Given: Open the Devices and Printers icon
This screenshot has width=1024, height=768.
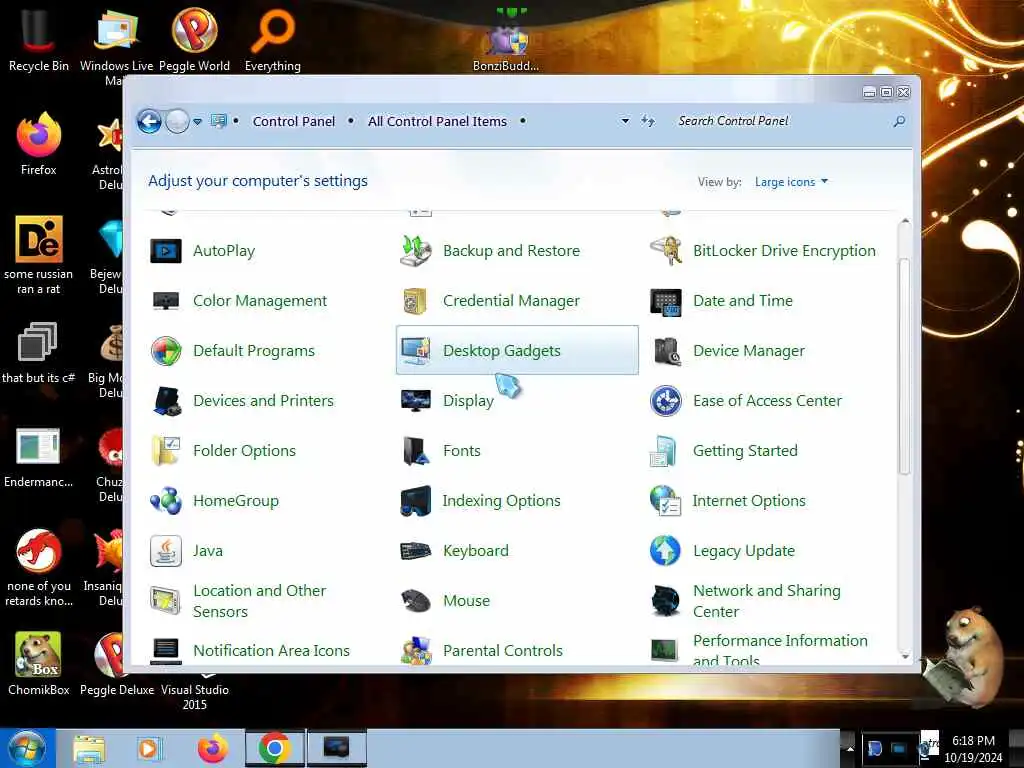Looking at the screenshot, I should coord(166,401).
